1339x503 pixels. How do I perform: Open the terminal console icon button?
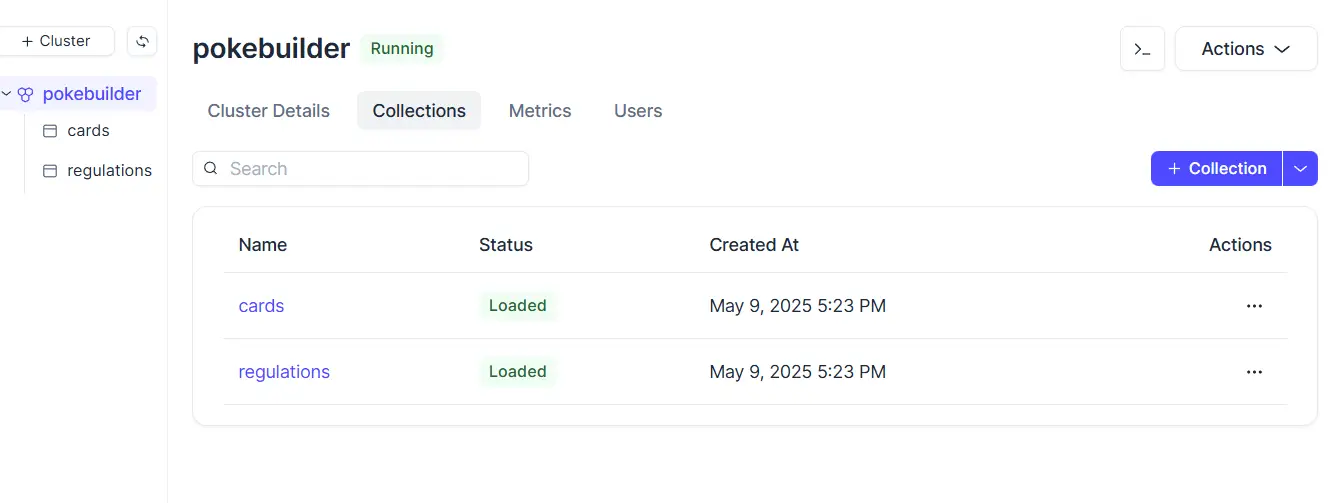point(1142,49)
